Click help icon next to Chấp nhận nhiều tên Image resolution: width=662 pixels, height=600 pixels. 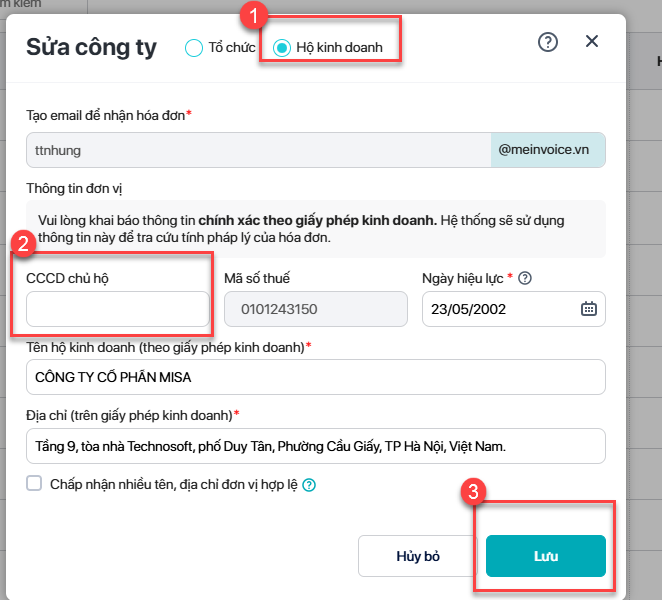(x=309, y=485)
